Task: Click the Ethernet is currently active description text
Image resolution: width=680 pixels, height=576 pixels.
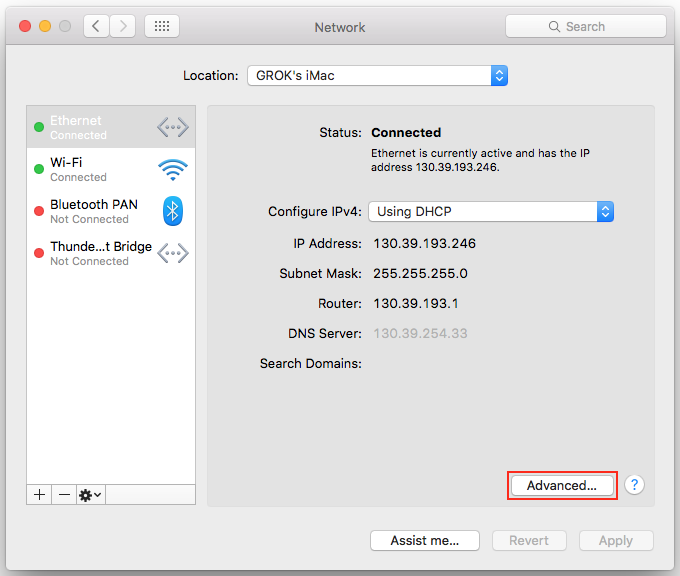Action: 480,160
